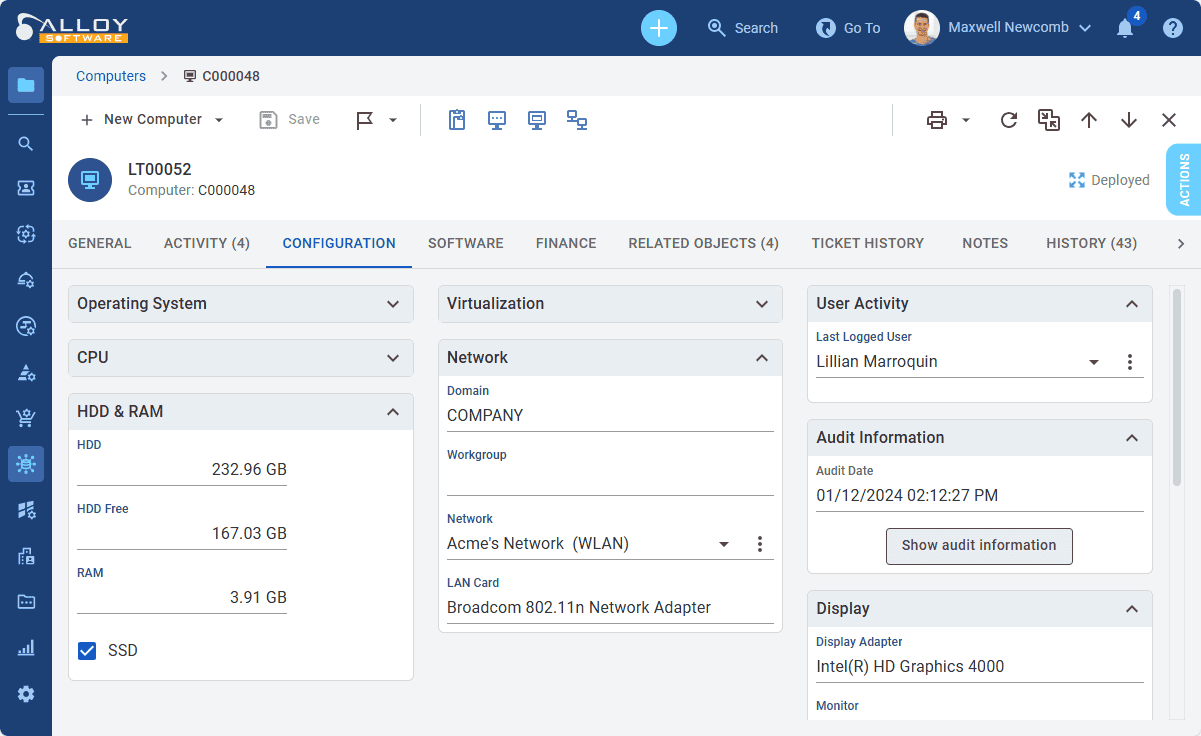Open the Network dropdown for Acme's Network

click(x=724, y=544)
